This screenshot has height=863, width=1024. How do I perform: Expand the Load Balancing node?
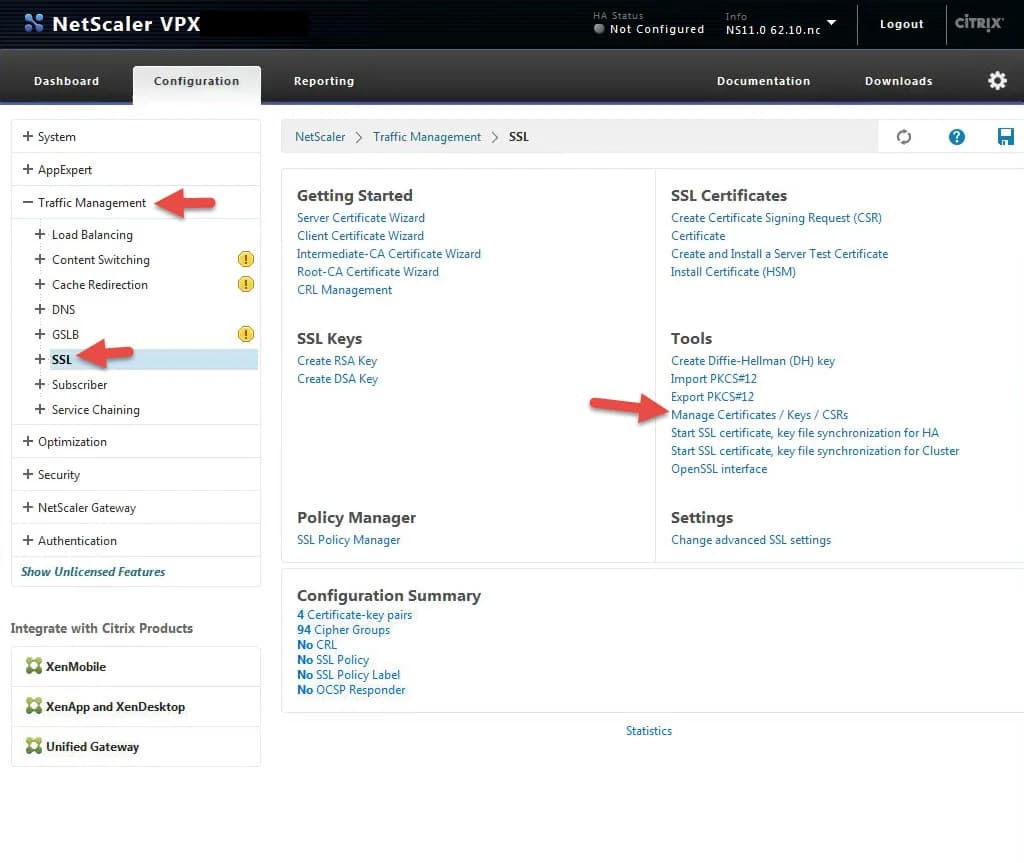(40, 234)
